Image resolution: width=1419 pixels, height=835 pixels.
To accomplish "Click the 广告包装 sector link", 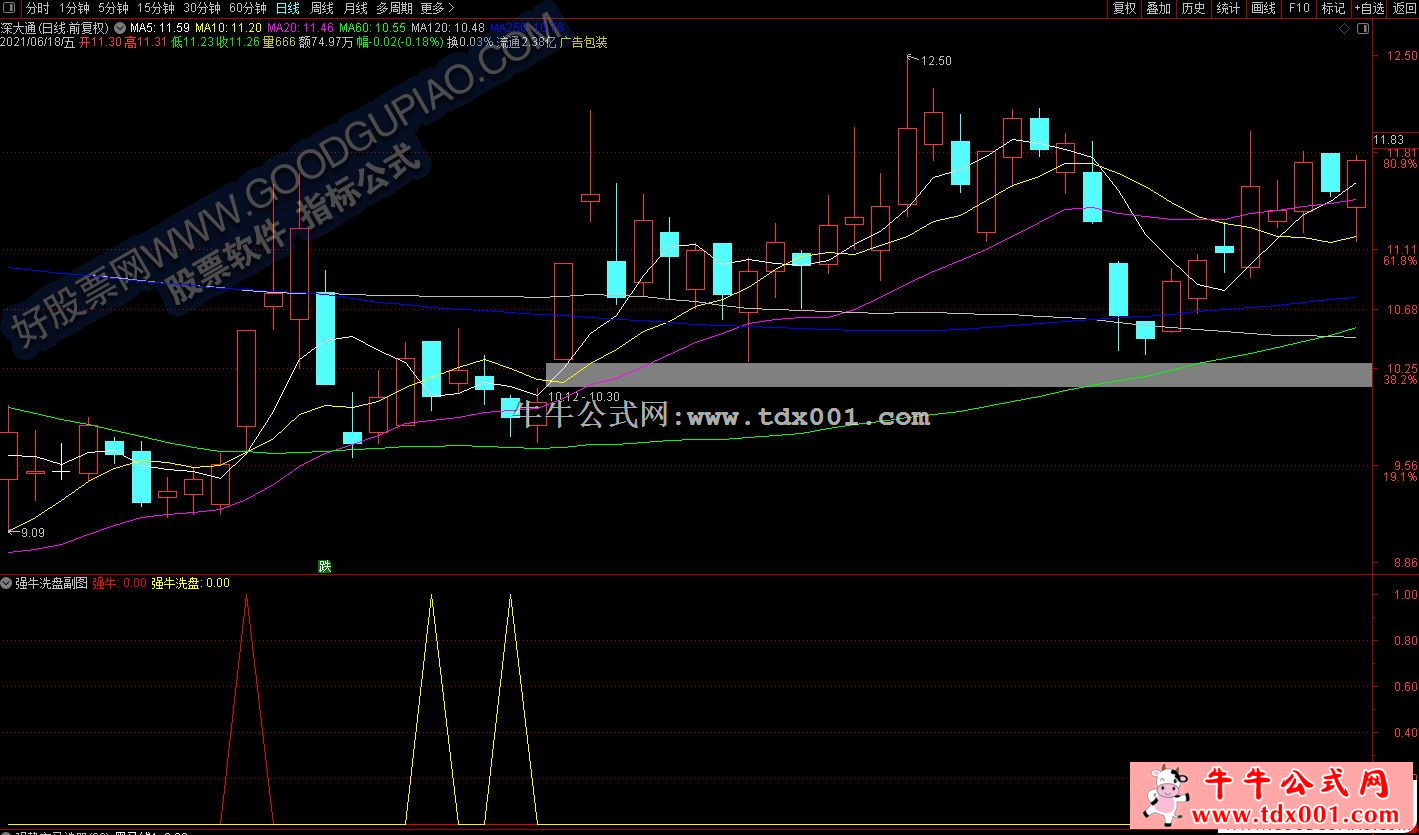I will (583, 43).
